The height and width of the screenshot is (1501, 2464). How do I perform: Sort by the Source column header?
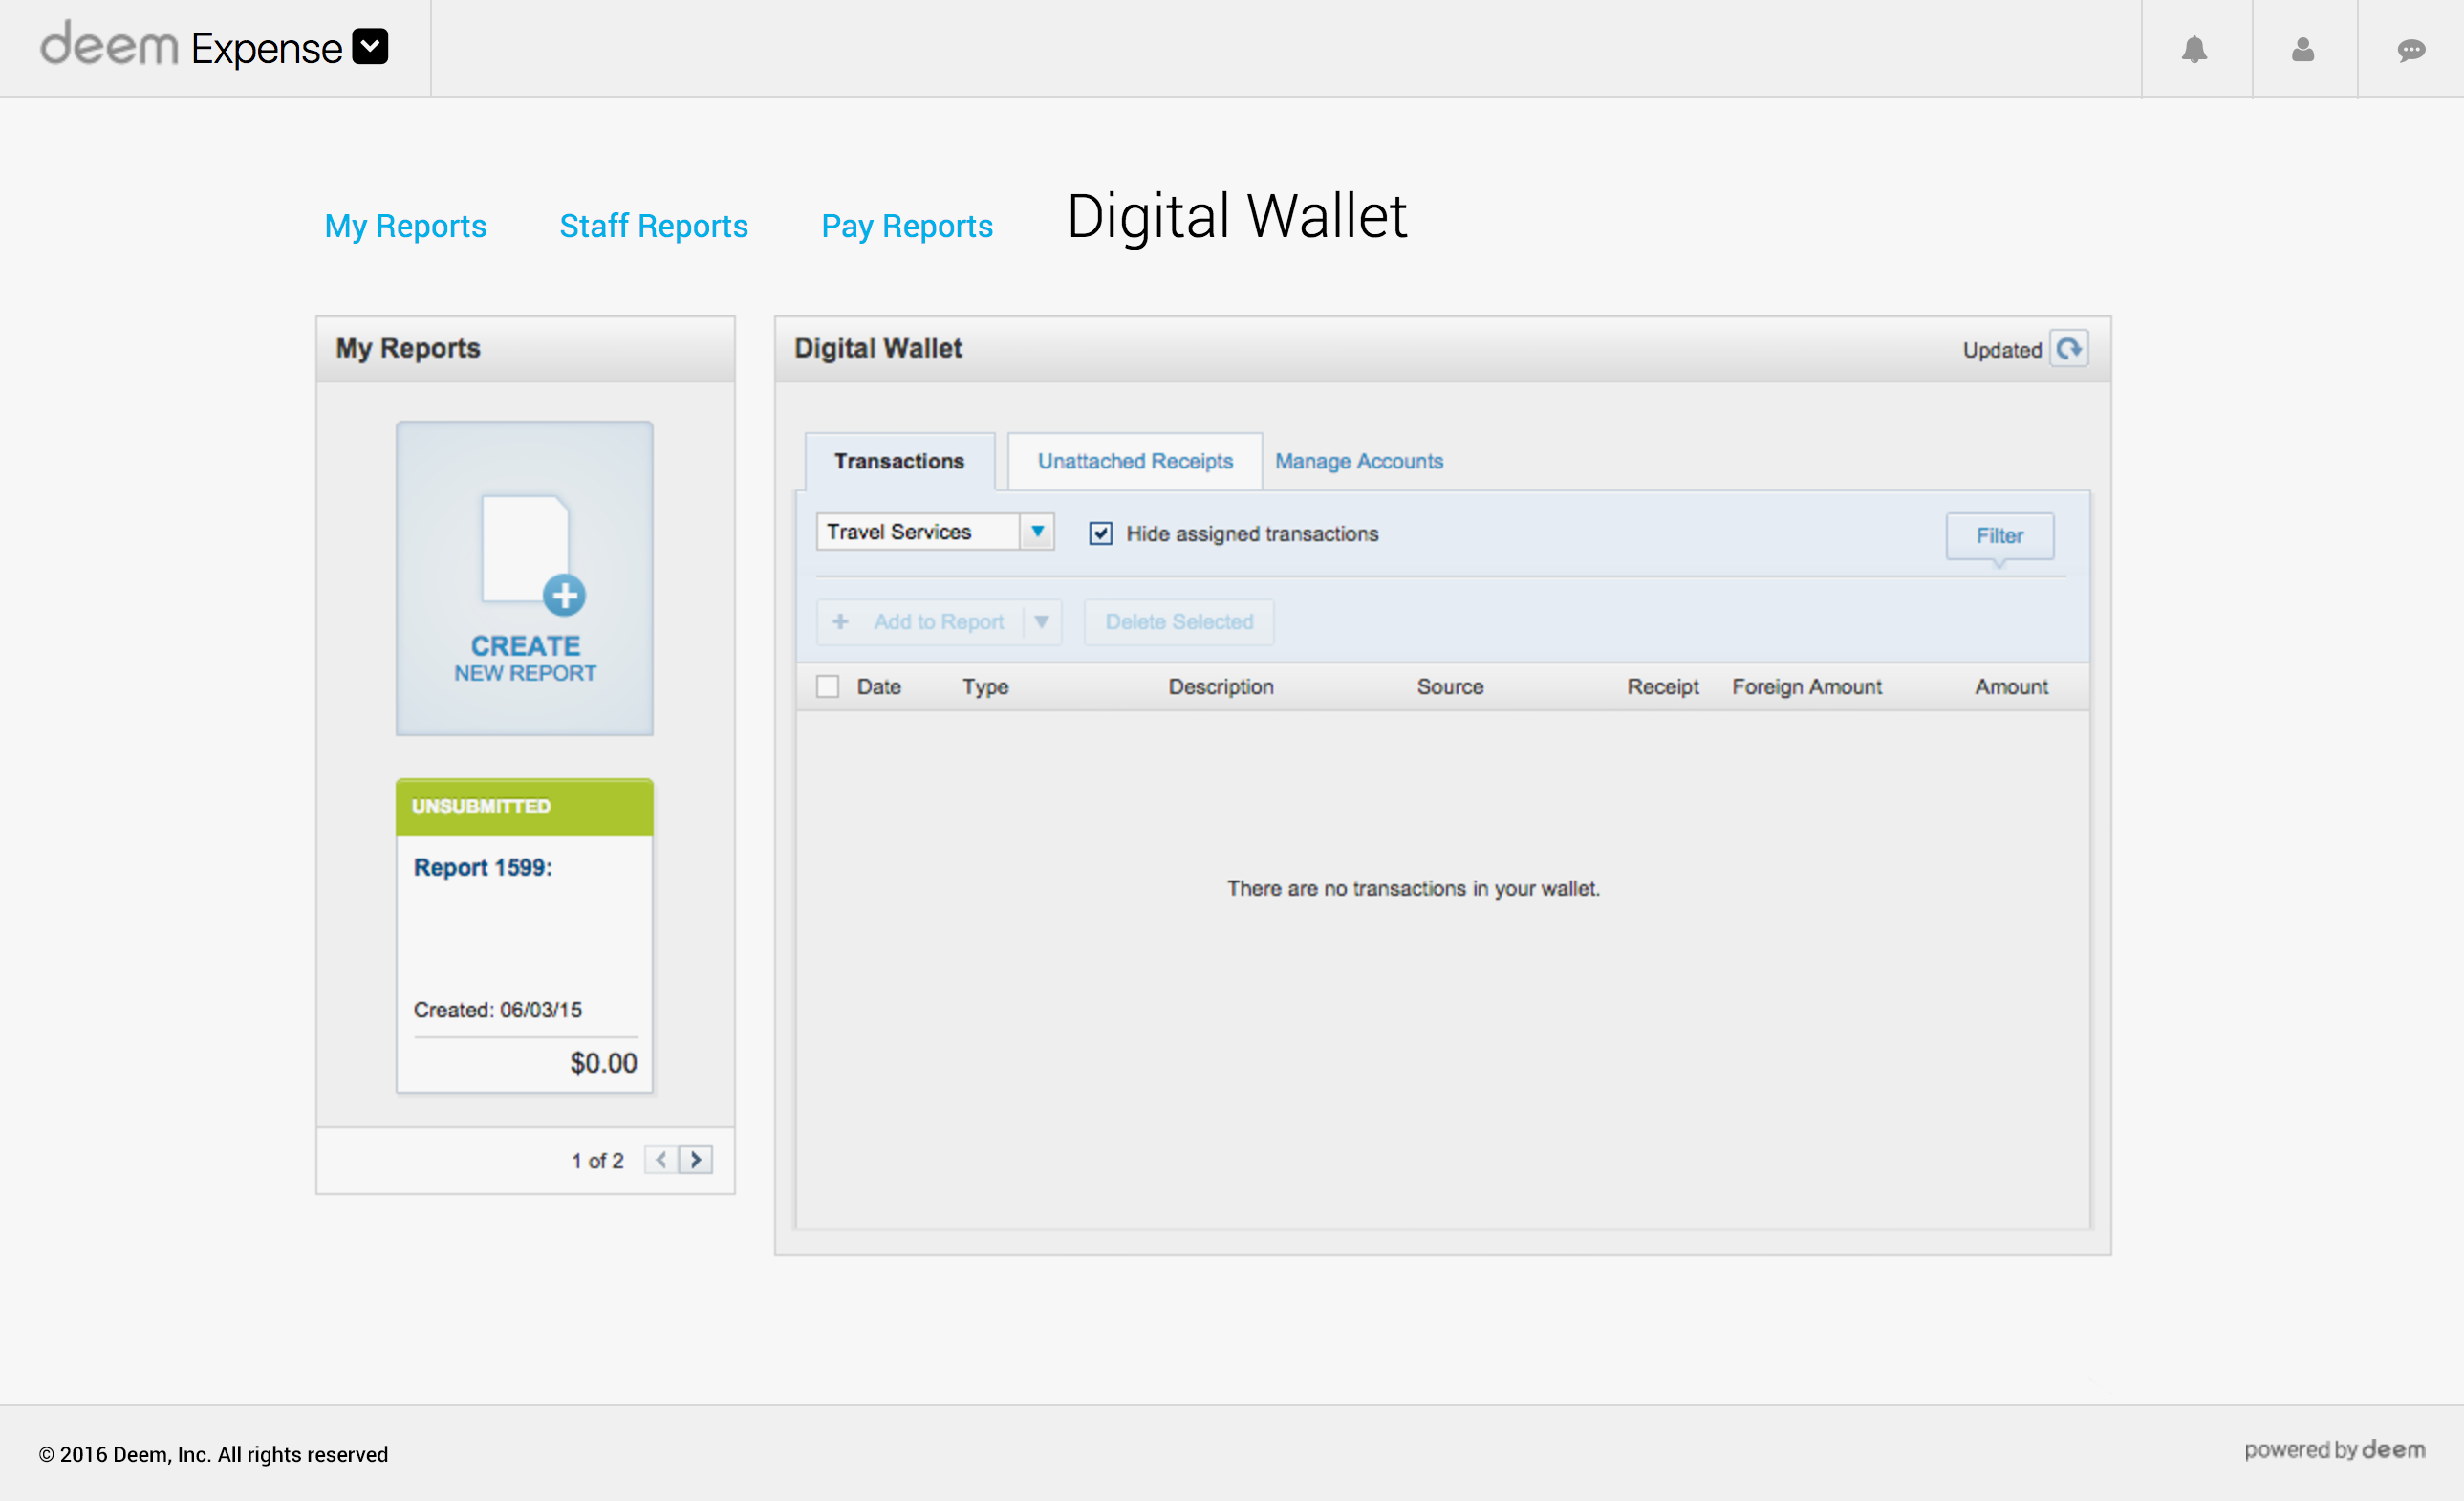(1449, 686)
